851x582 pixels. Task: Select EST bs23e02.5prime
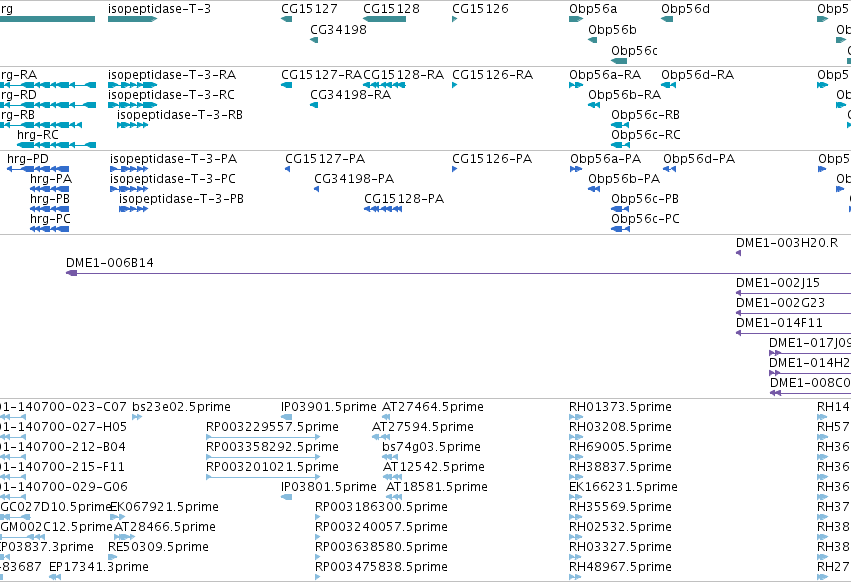tap(181, 407)
